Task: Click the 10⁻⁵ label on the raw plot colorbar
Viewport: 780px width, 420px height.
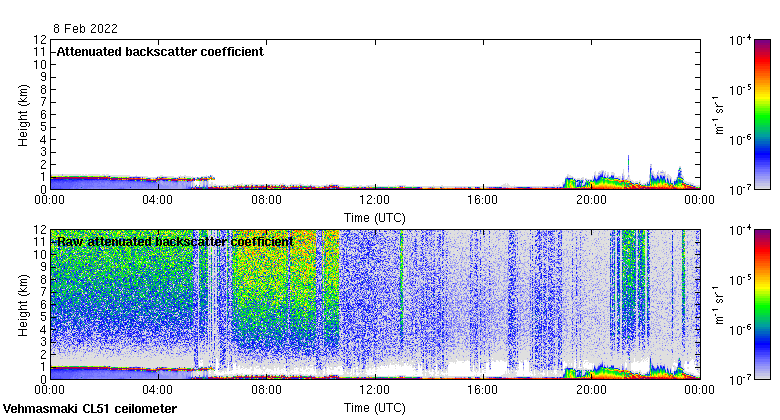Action: (740, 280)
